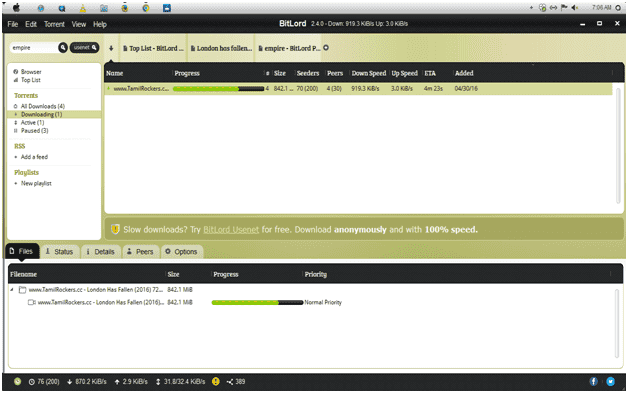Sort torrents by Seeders column

coord(308,73)
